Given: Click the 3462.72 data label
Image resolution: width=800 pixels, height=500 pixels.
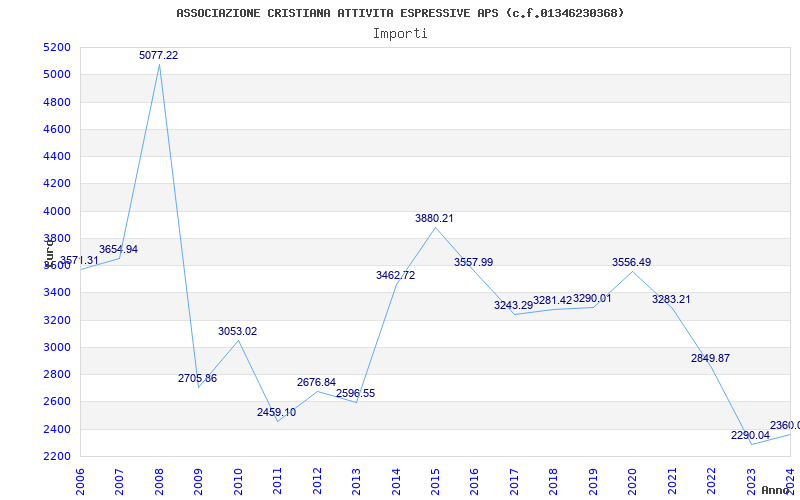Looking at the screenshot, I should [395, 276].
